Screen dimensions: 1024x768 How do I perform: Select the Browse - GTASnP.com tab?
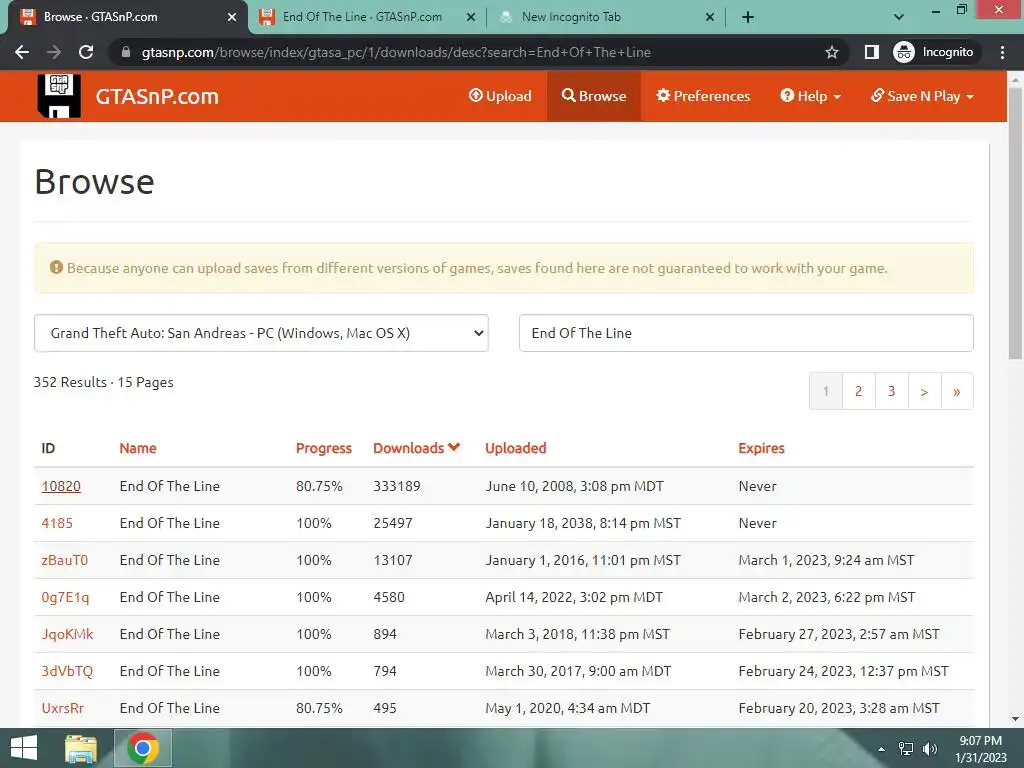coord(124,17)
